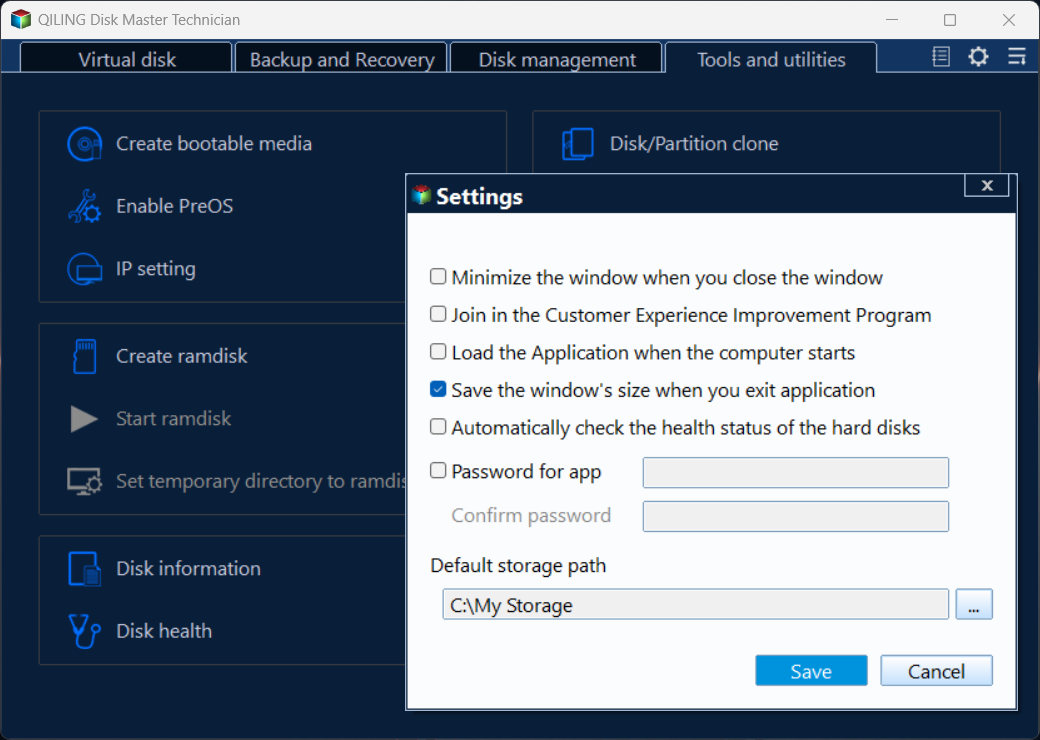
Task: Open the hamburger menu in the tab bar
Action: (1016, 57)
